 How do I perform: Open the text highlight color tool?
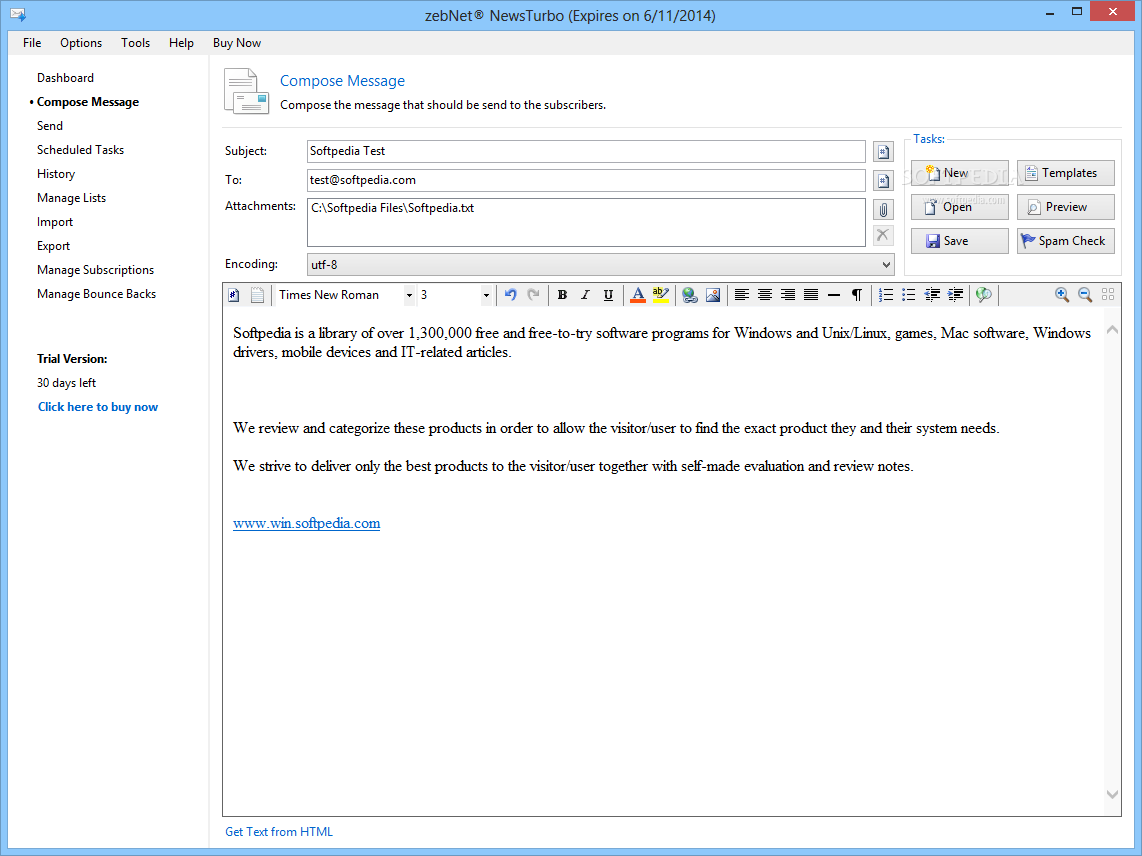(x=661, y=294)
